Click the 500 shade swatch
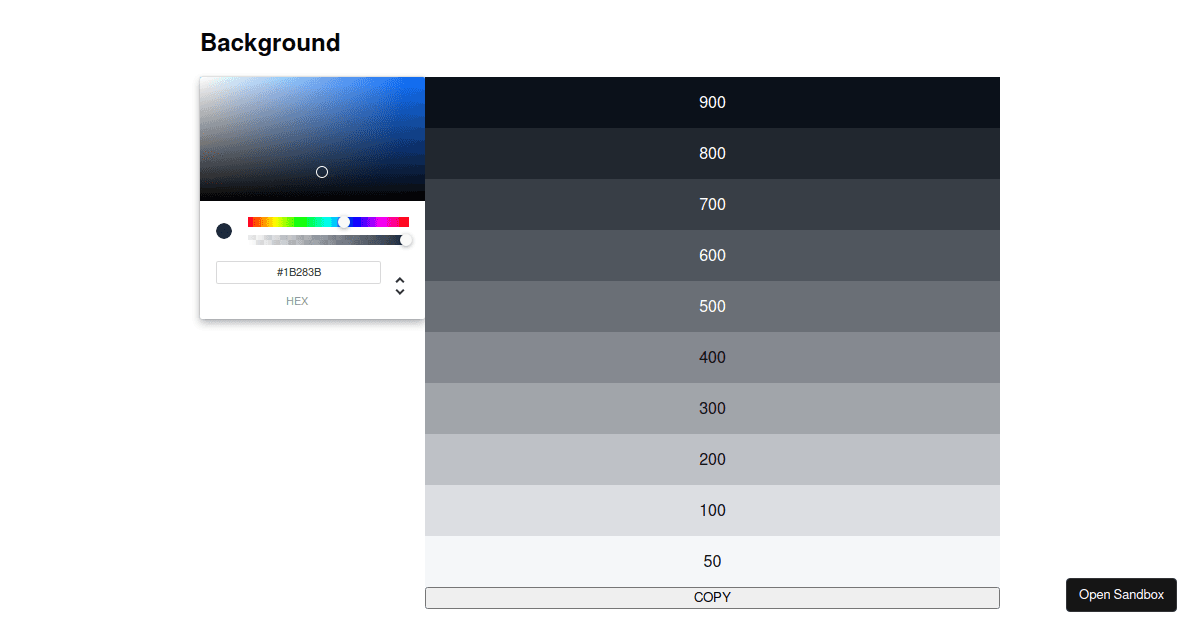 click(x=712, y=306)
